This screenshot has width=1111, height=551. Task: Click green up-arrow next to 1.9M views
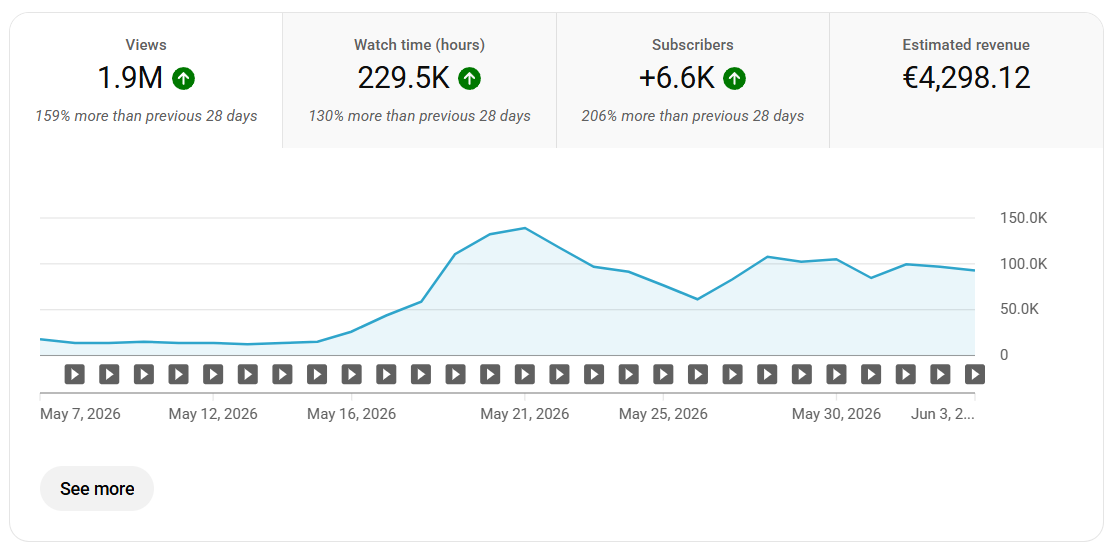184,79
